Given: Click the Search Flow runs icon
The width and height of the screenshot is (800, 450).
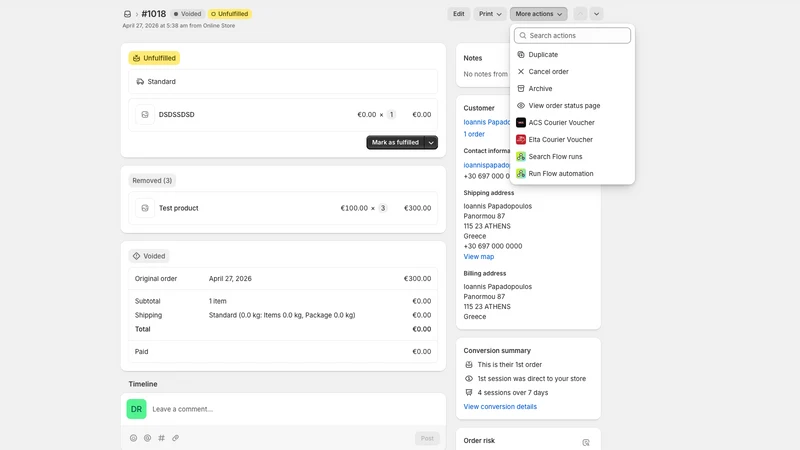Looking at the screenshot, I should 521,157.
